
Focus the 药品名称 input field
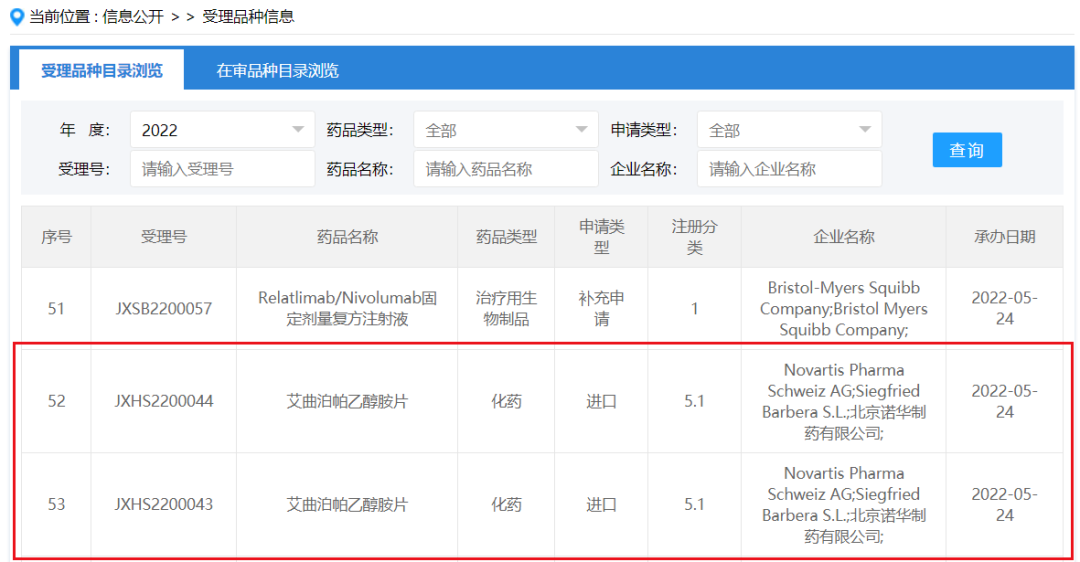pos(506,169)
